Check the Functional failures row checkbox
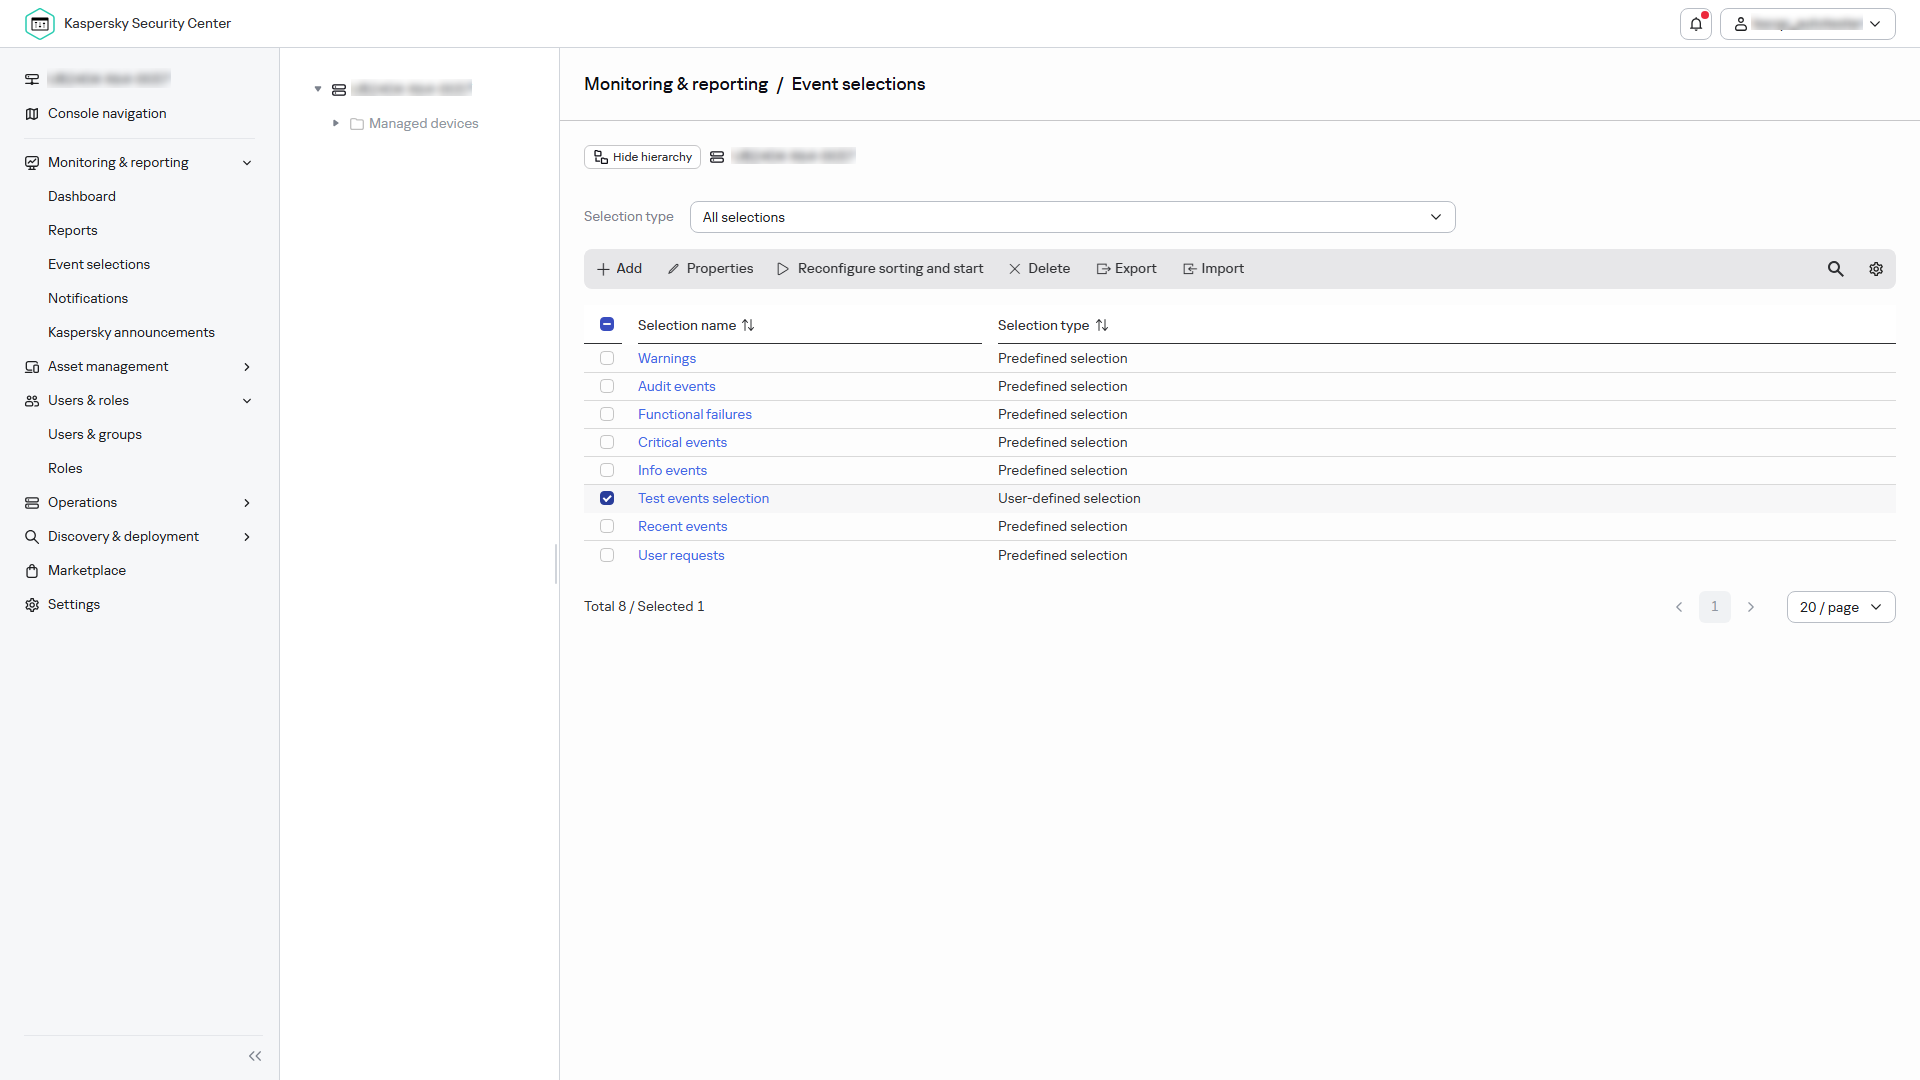This screenshot has width=1920, height=1080. [x=607, y=414]
